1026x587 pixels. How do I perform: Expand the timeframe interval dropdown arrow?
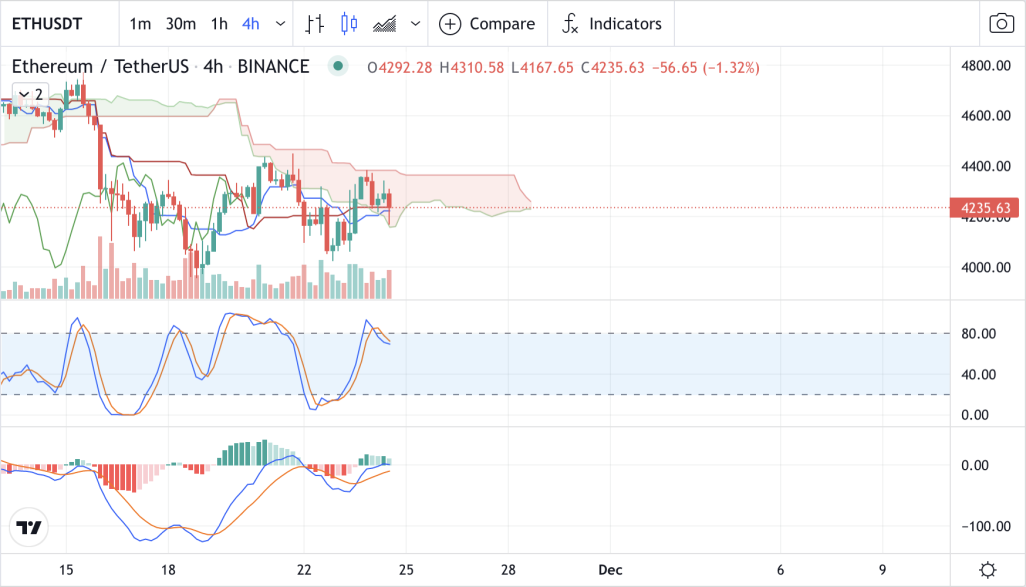281,24
